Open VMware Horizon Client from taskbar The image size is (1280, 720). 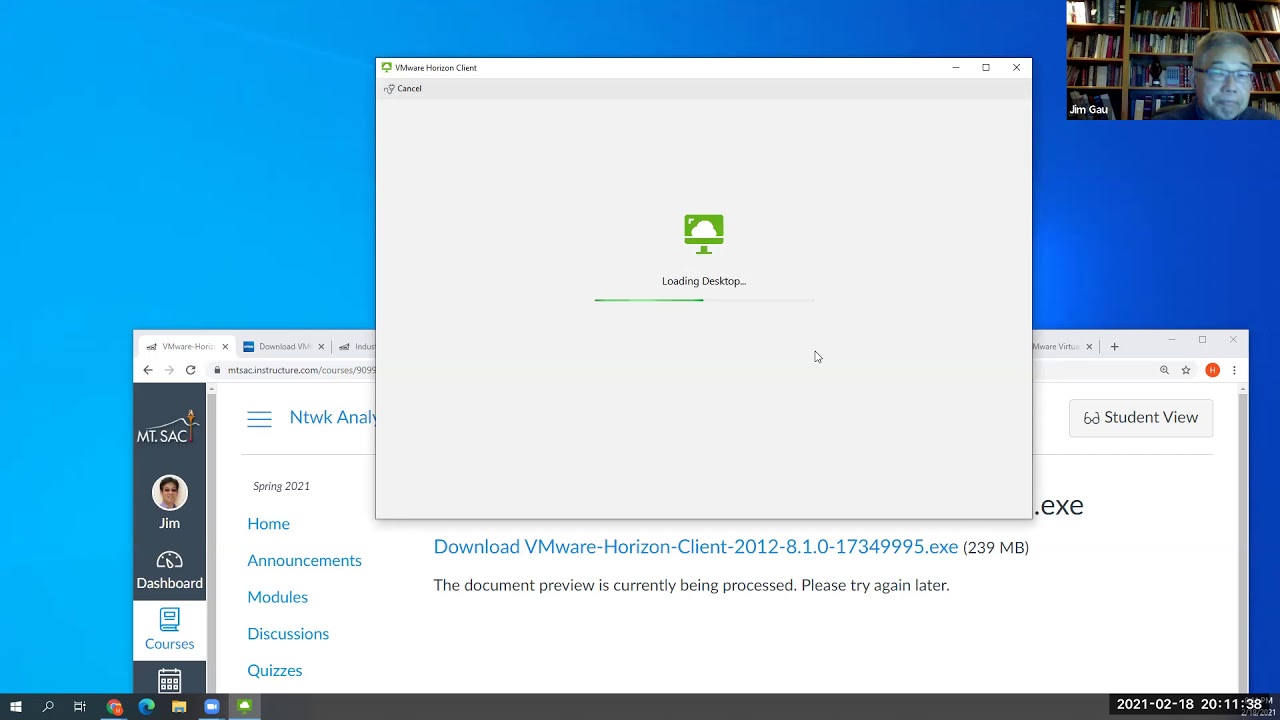tap(244, 707)
